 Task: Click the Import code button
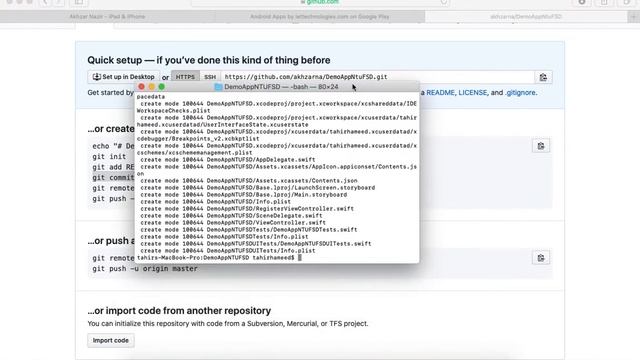[x=111, y=340]
